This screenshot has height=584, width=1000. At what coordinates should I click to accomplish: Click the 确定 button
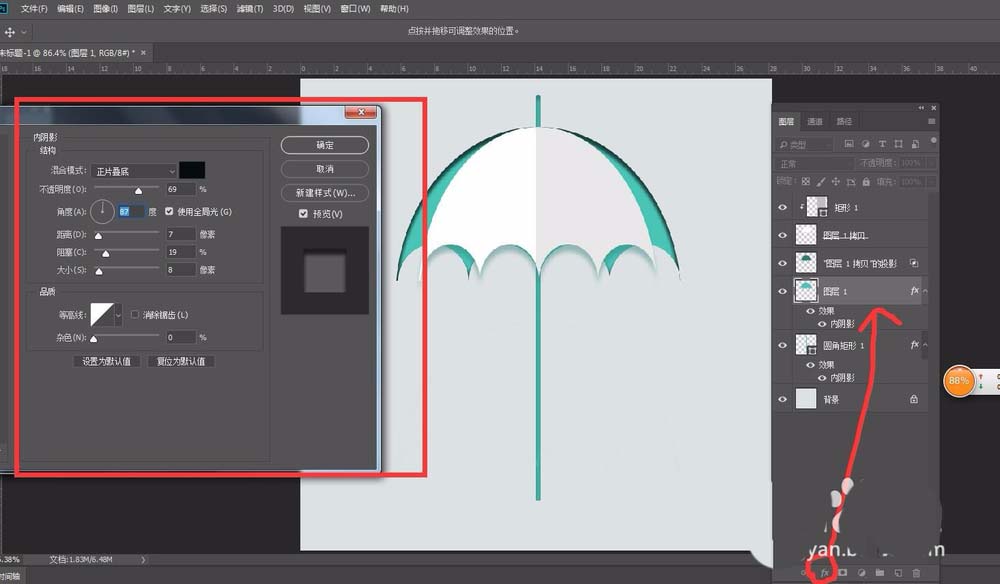point(324,145)
